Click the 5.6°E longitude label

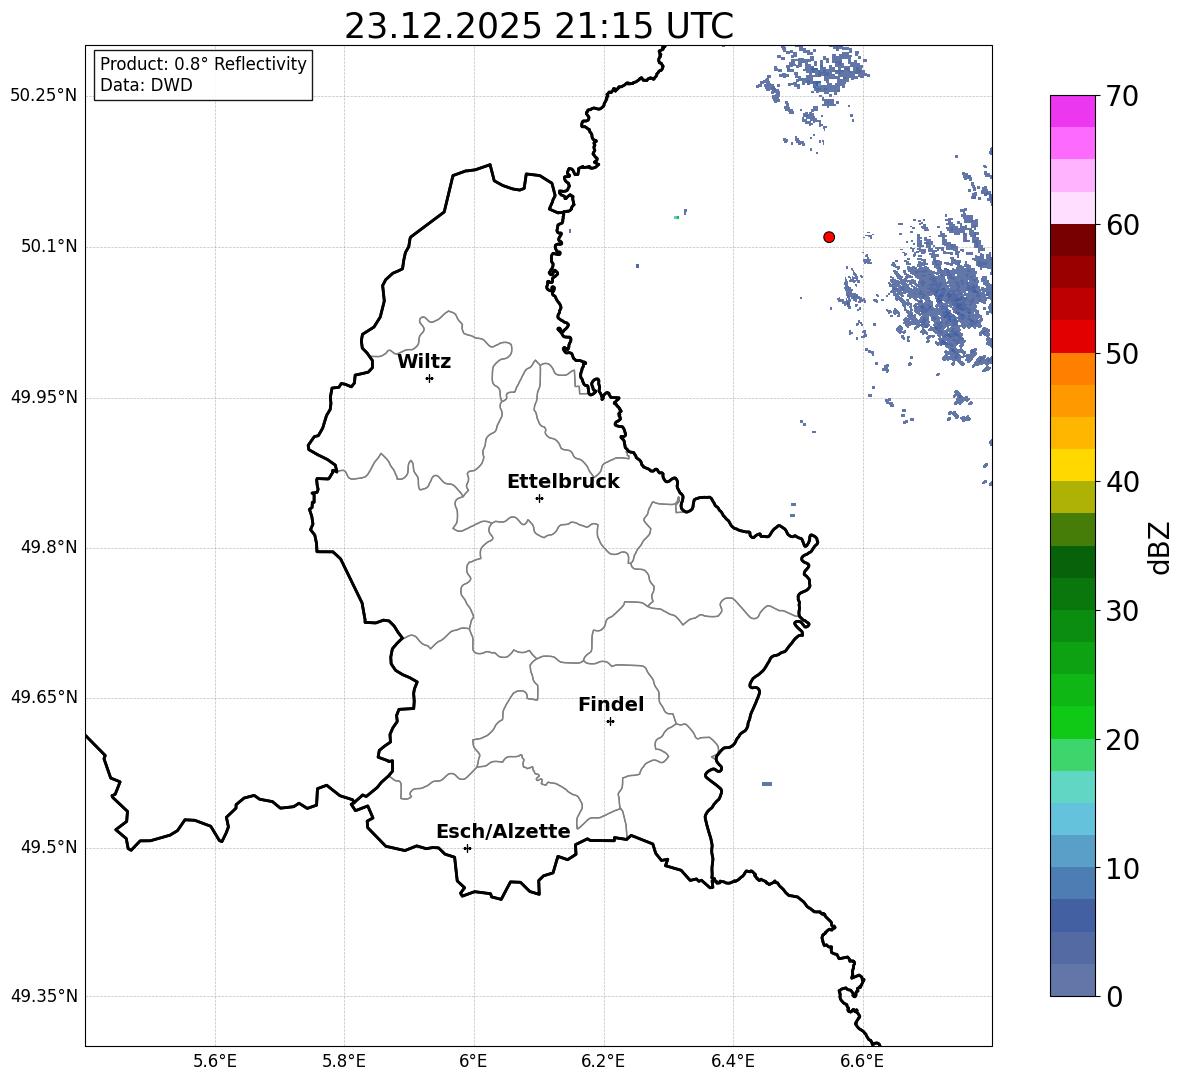tap(215, 1061)
